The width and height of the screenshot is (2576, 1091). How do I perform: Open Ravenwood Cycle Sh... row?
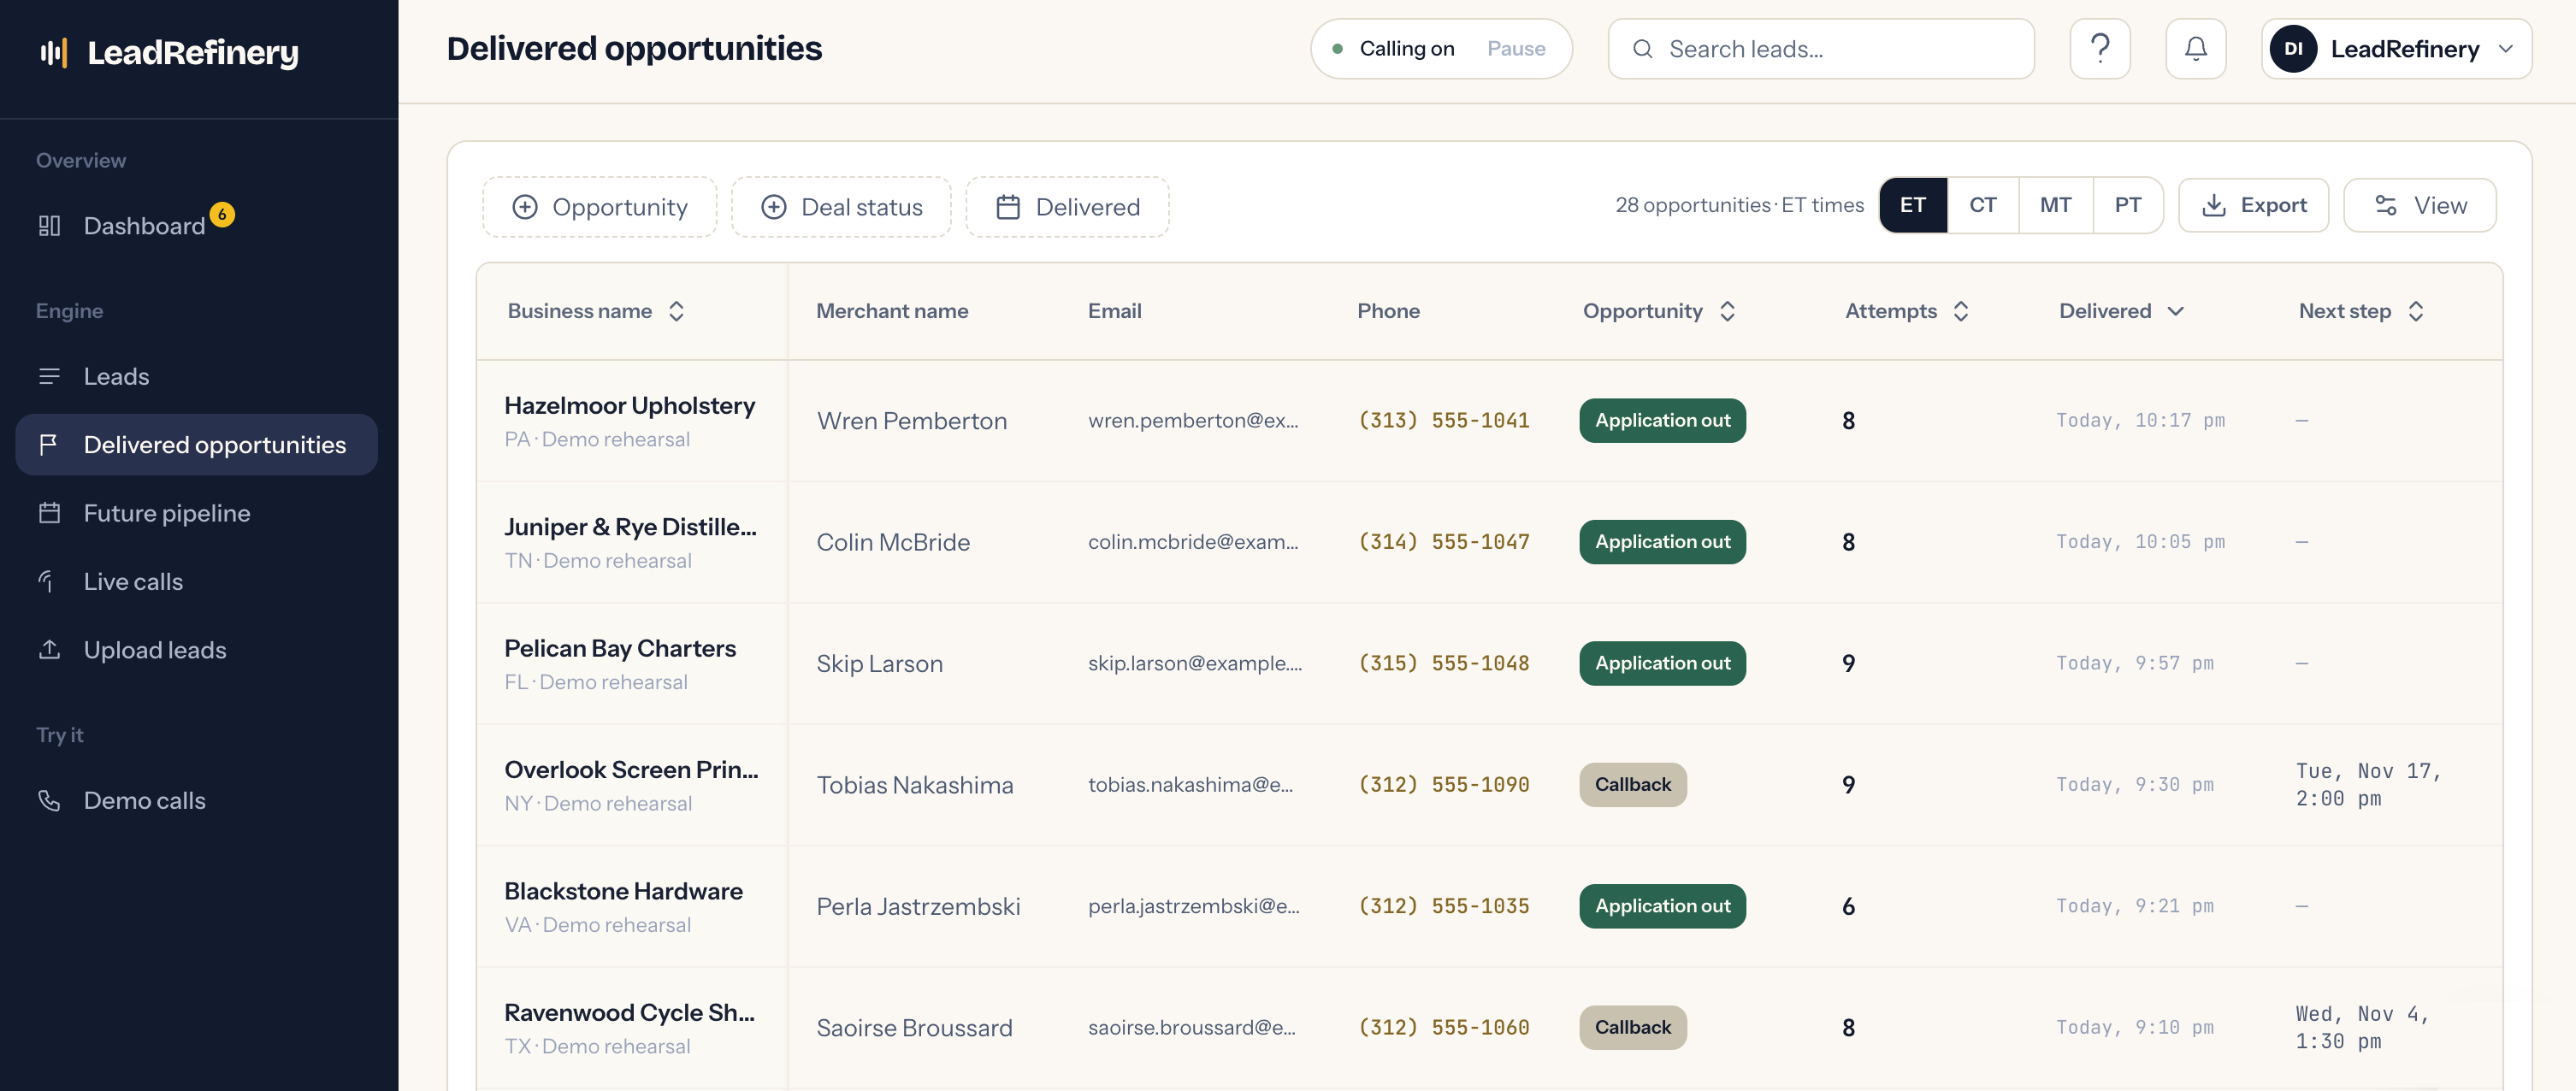(1489, 1028)
